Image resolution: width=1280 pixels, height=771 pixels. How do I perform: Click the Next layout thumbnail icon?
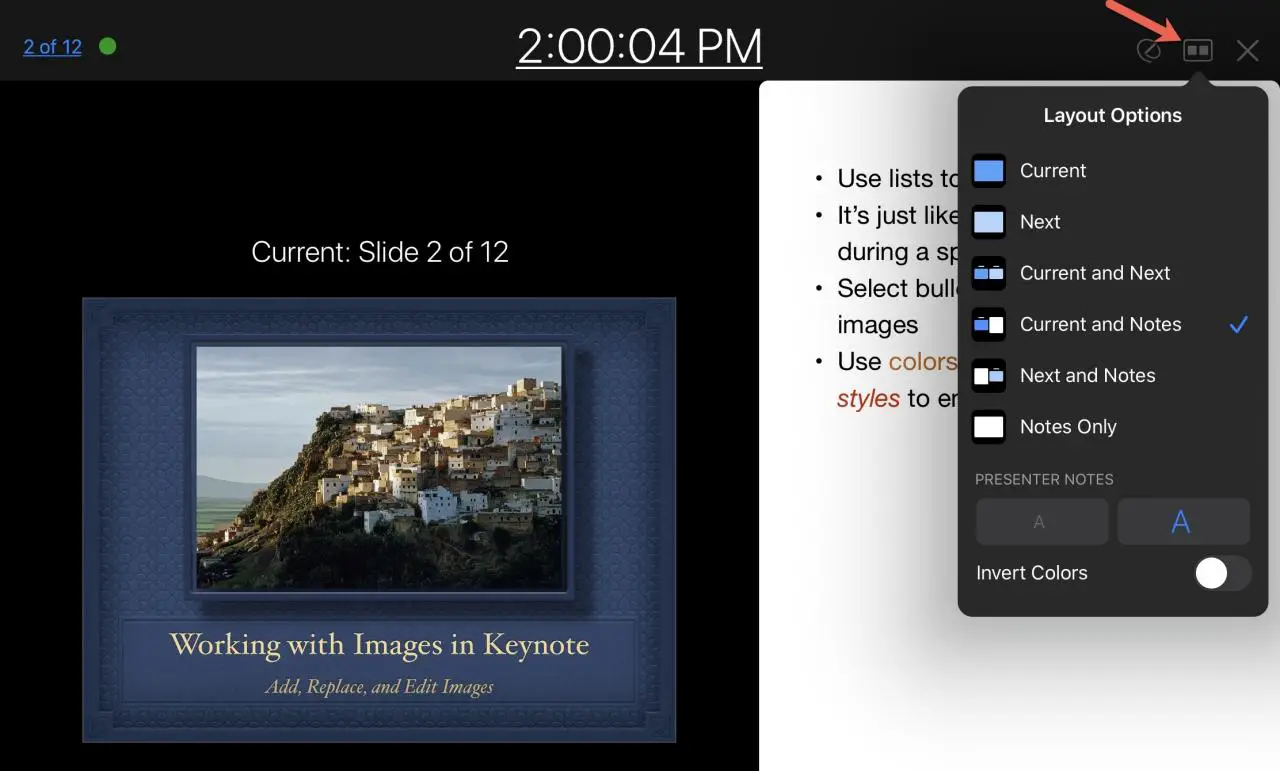[x=988, y=222]
